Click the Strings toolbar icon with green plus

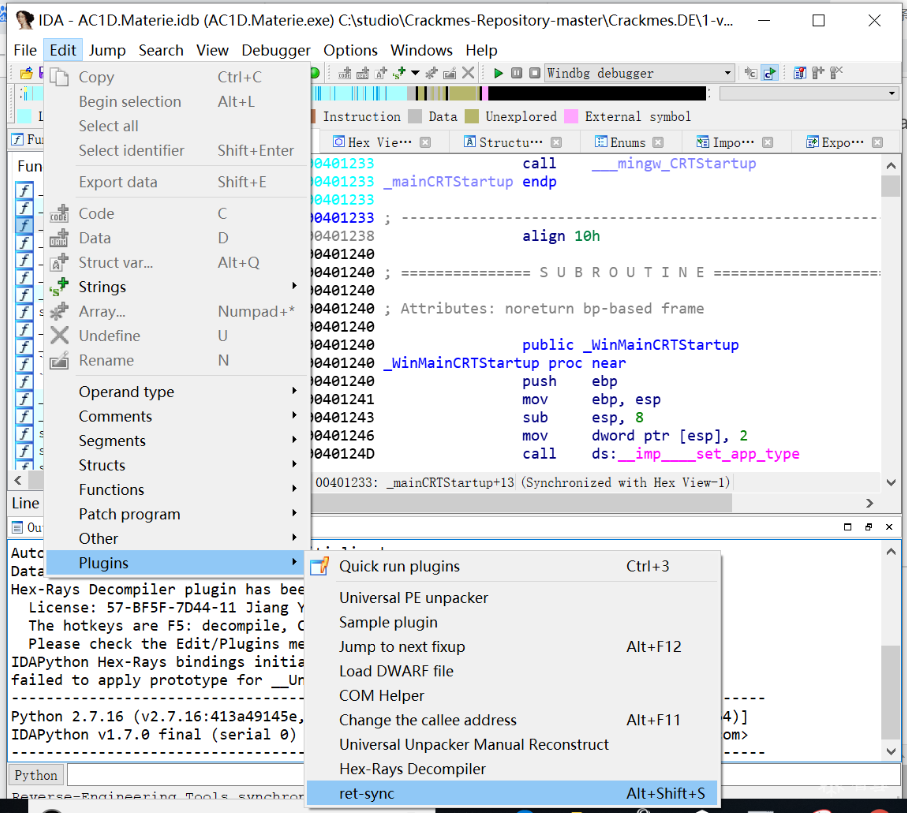tap(399, 73)
